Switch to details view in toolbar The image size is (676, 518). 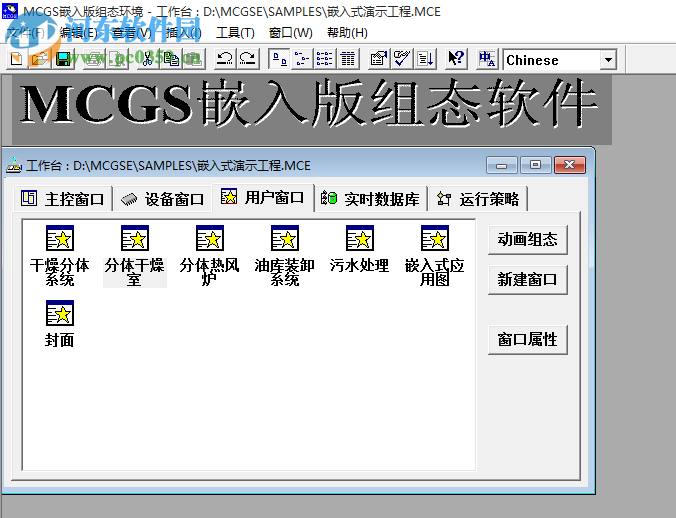click(347, 59)
